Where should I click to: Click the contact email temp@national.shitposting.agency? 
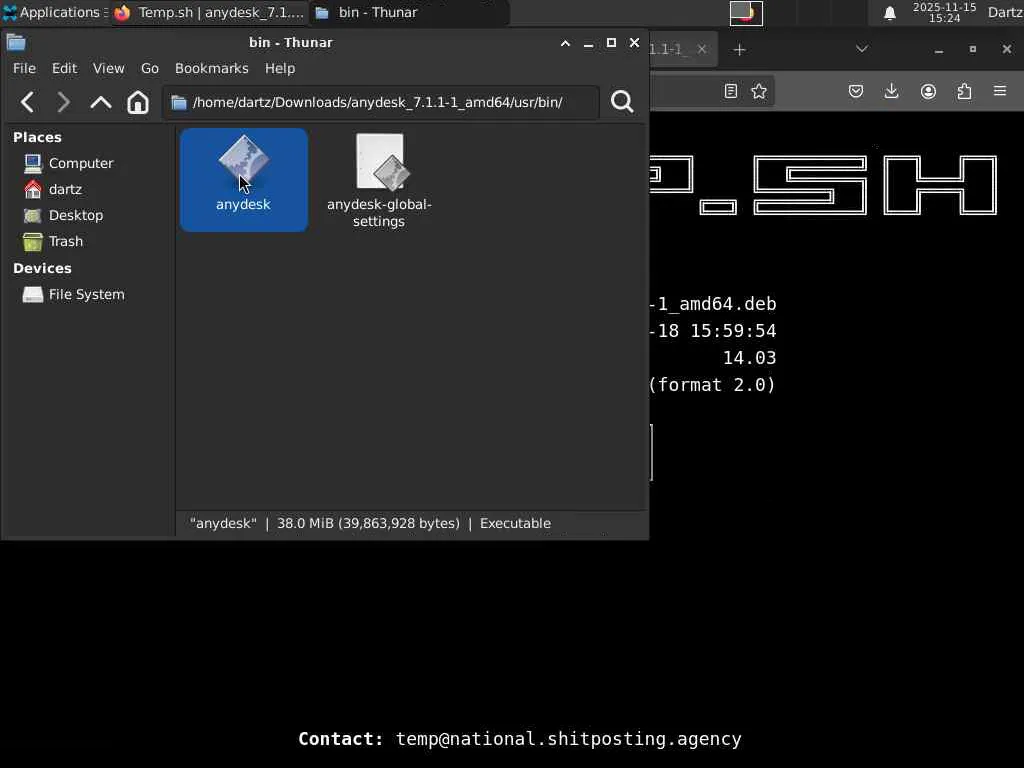[568, 739]
